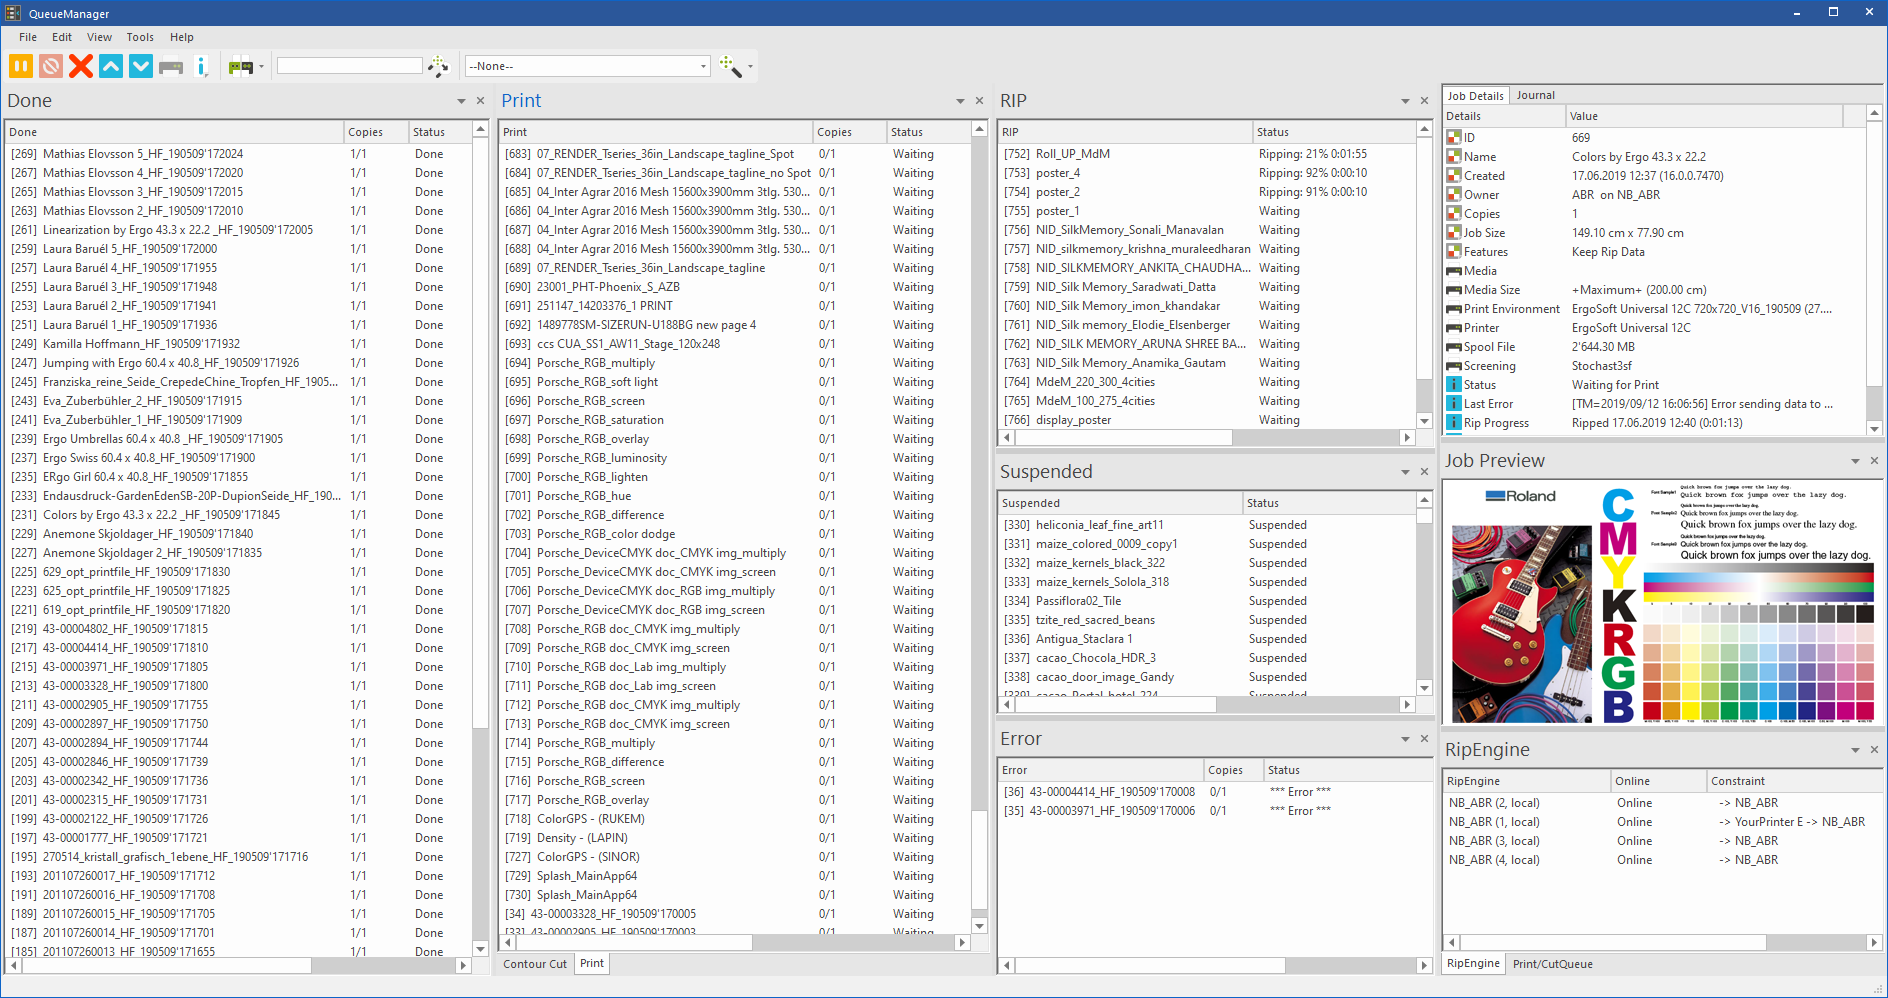1888x998 pixels.
Task: Open job info with the blue info icon
Action: pos(203,66)
